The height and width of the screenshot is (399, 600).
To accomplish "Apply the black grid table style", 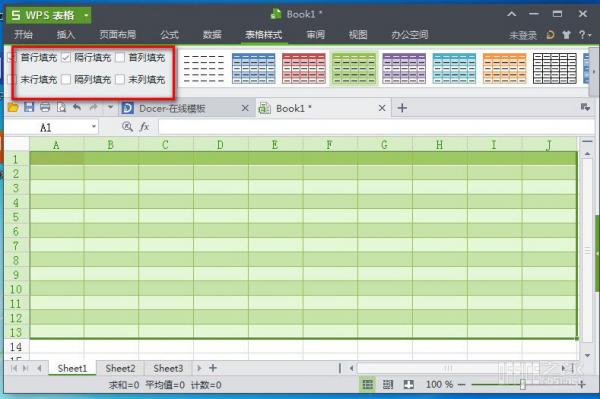I will 554,68.
